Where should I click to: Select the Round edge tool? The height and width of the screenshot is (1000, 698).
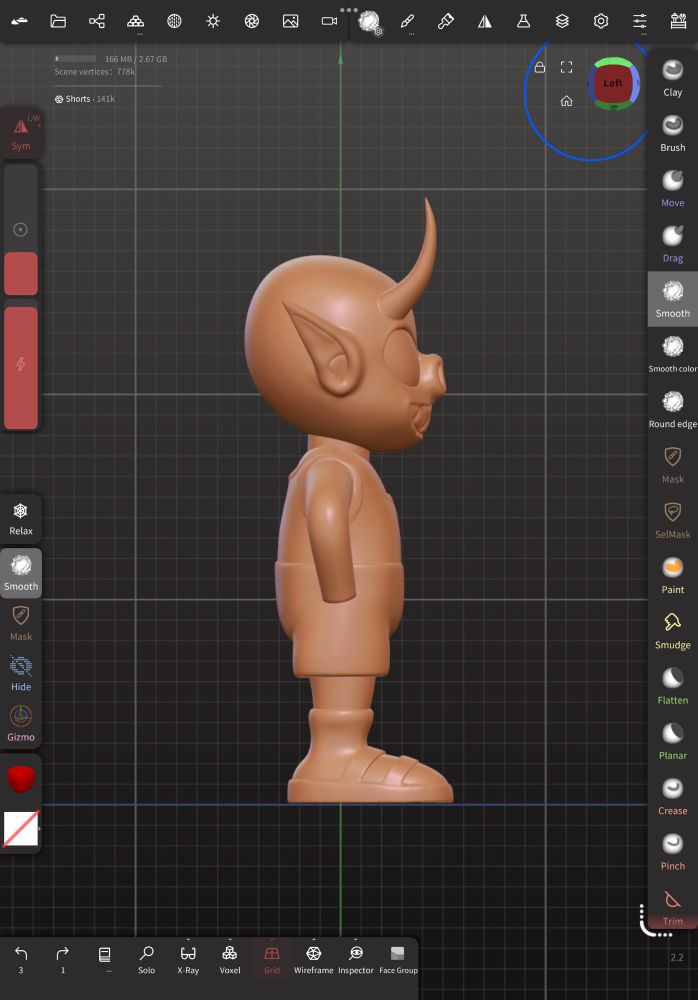pos(672,410)
